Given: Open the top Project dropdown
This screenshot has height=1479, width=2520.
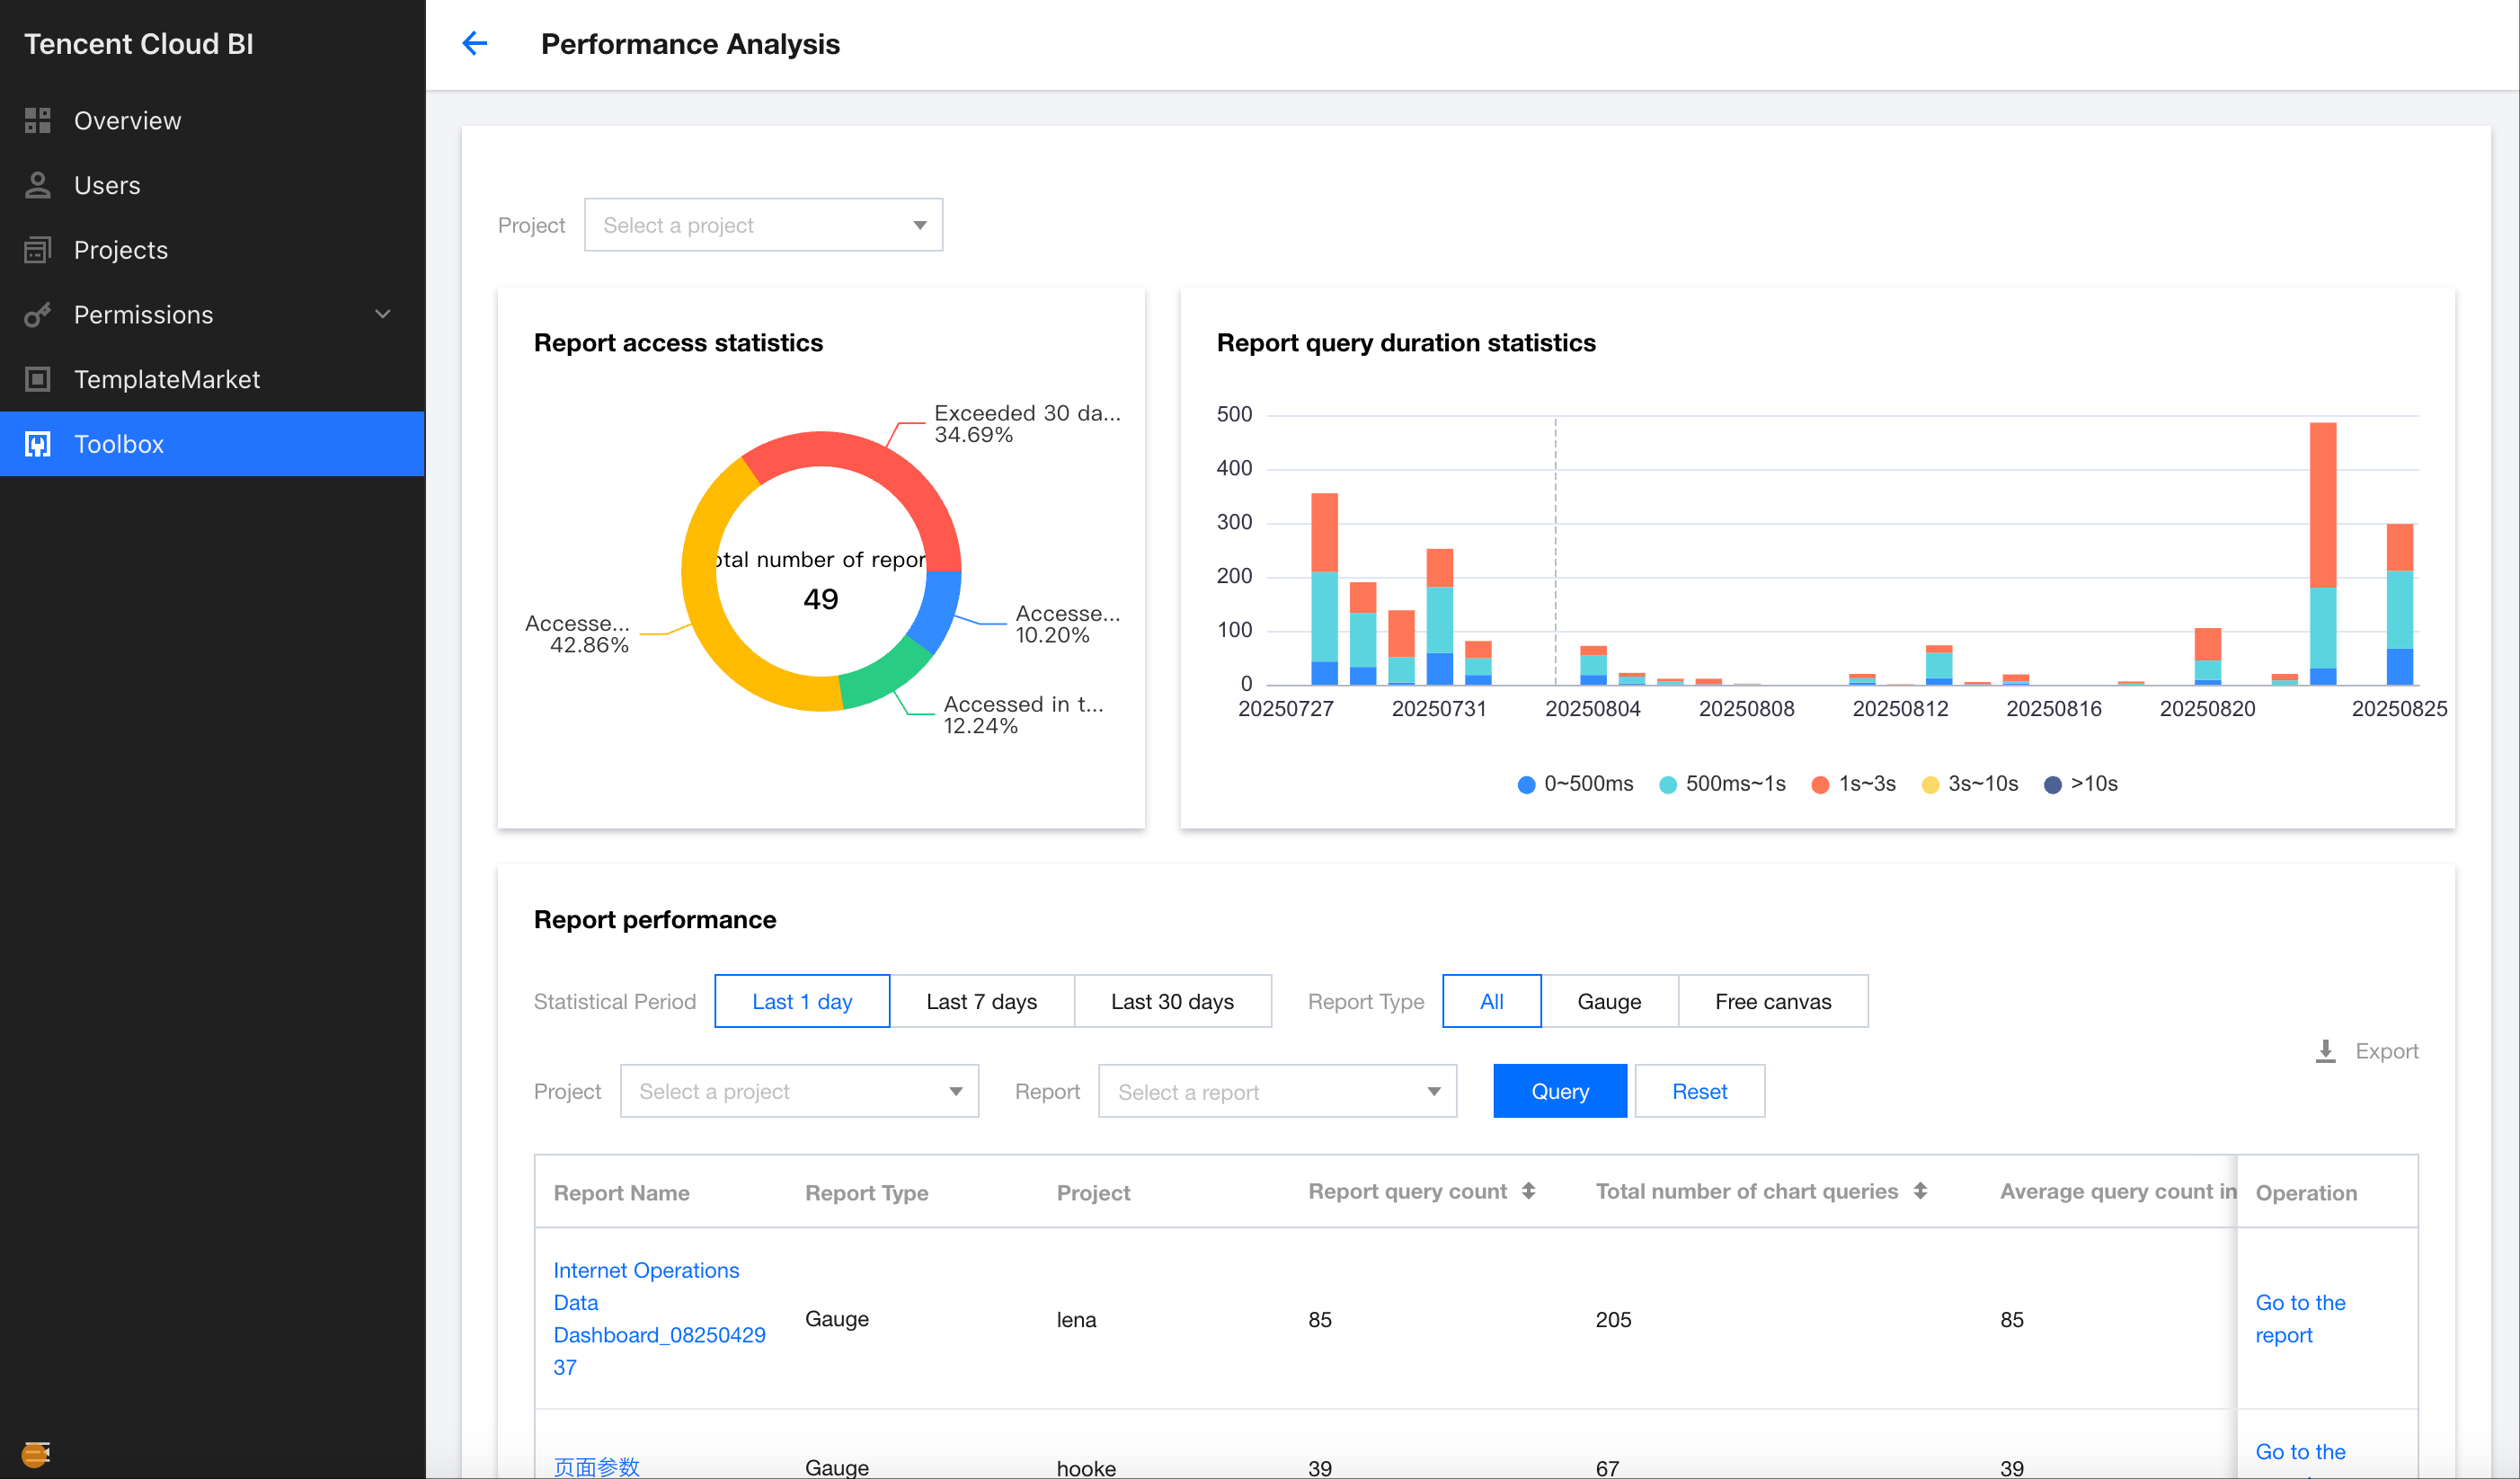Looking at the screenshot, I should point(763,225).
